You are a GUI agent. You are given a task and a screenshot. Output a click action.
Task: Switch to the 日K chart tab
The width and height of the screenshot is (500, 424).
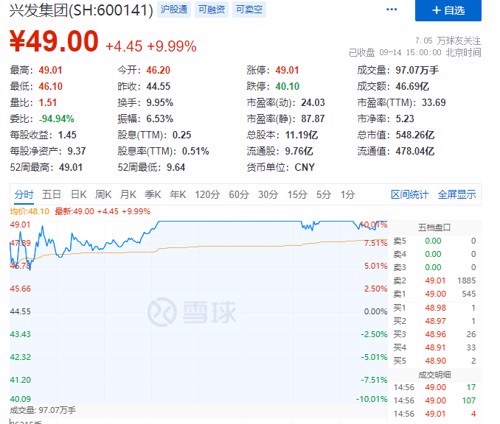coord(79,194)
